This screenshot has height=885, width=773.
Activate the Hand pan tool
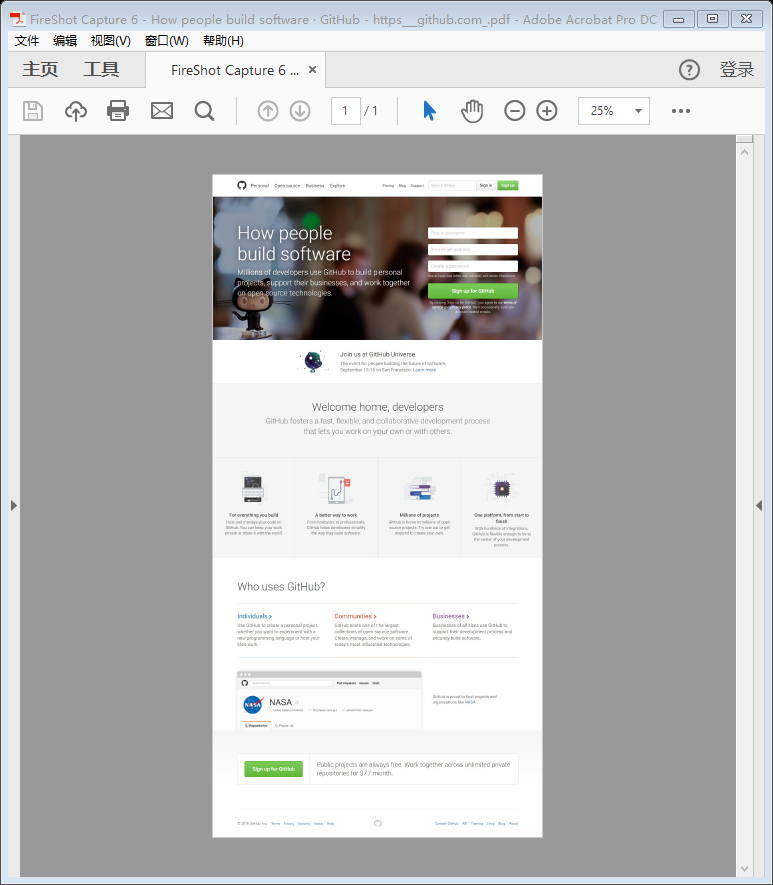click(x=472, y=111)
